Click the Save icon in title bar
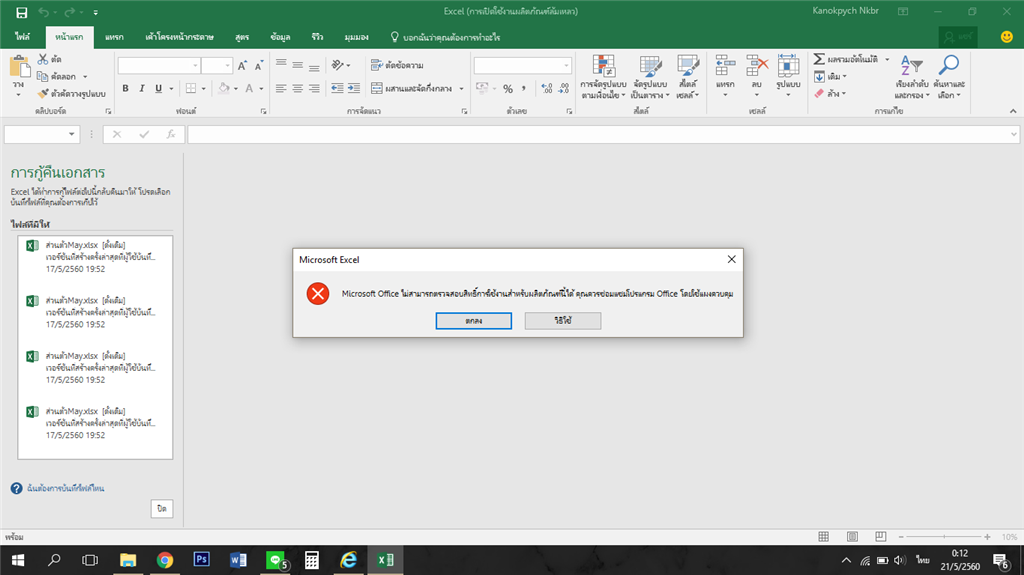Screen dimensions: 1024x575 (x=22, y=12)
